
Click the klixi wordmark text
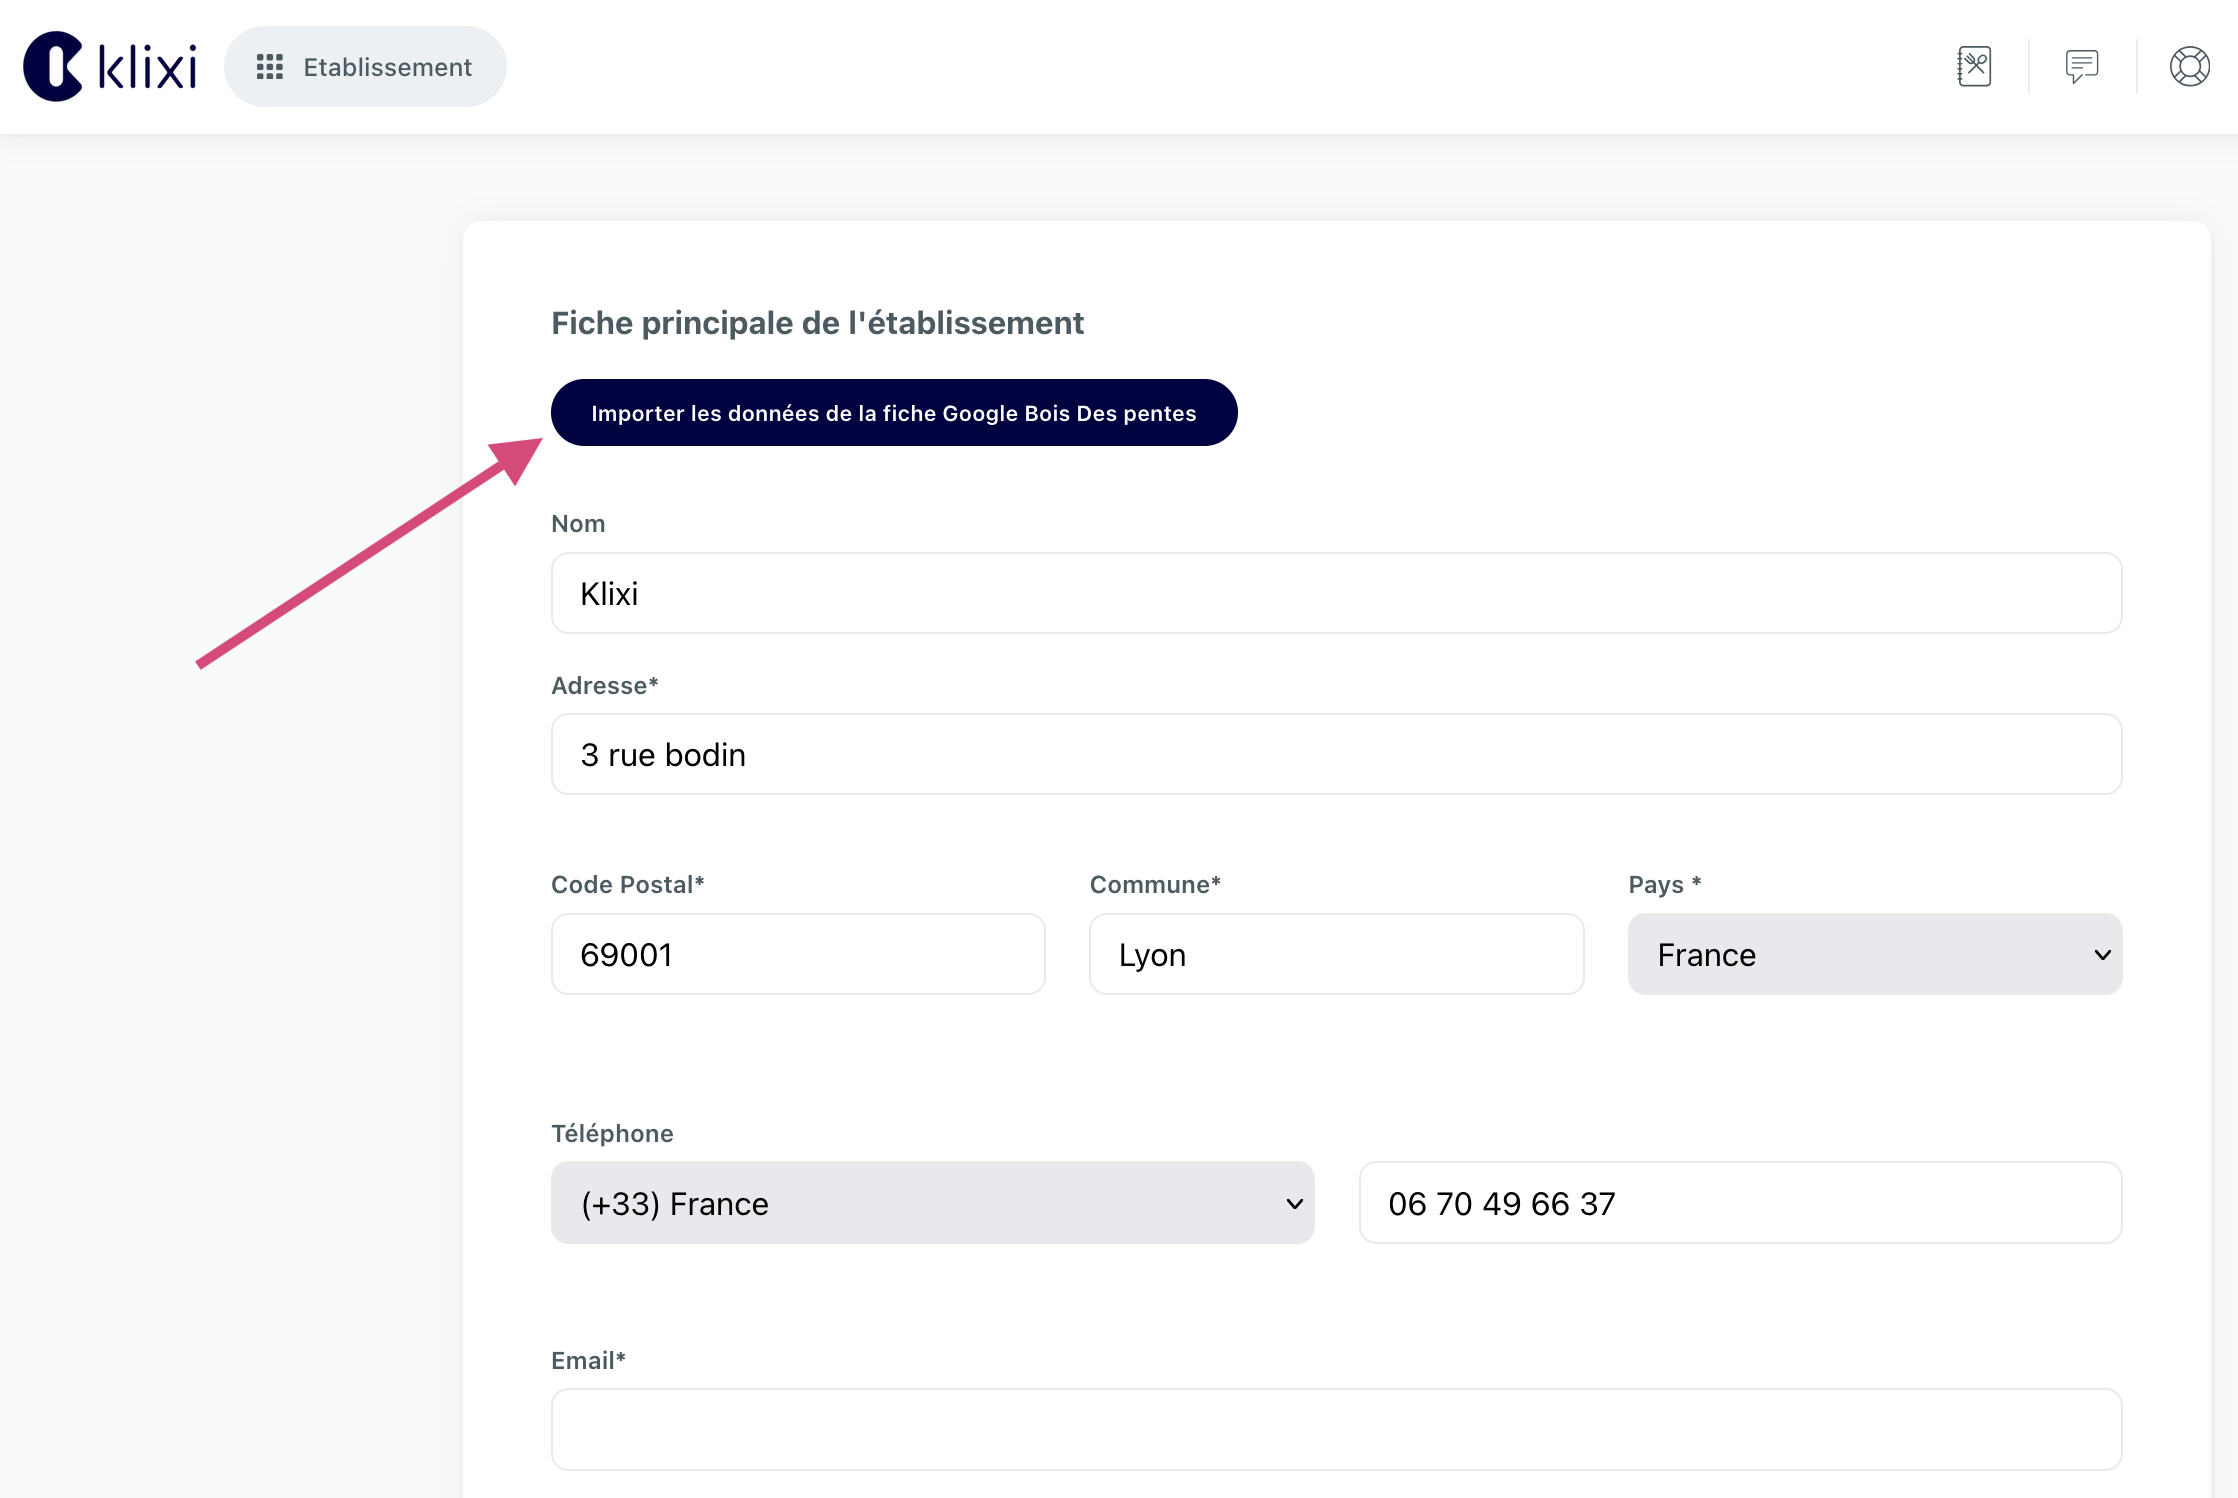(148, 68)
